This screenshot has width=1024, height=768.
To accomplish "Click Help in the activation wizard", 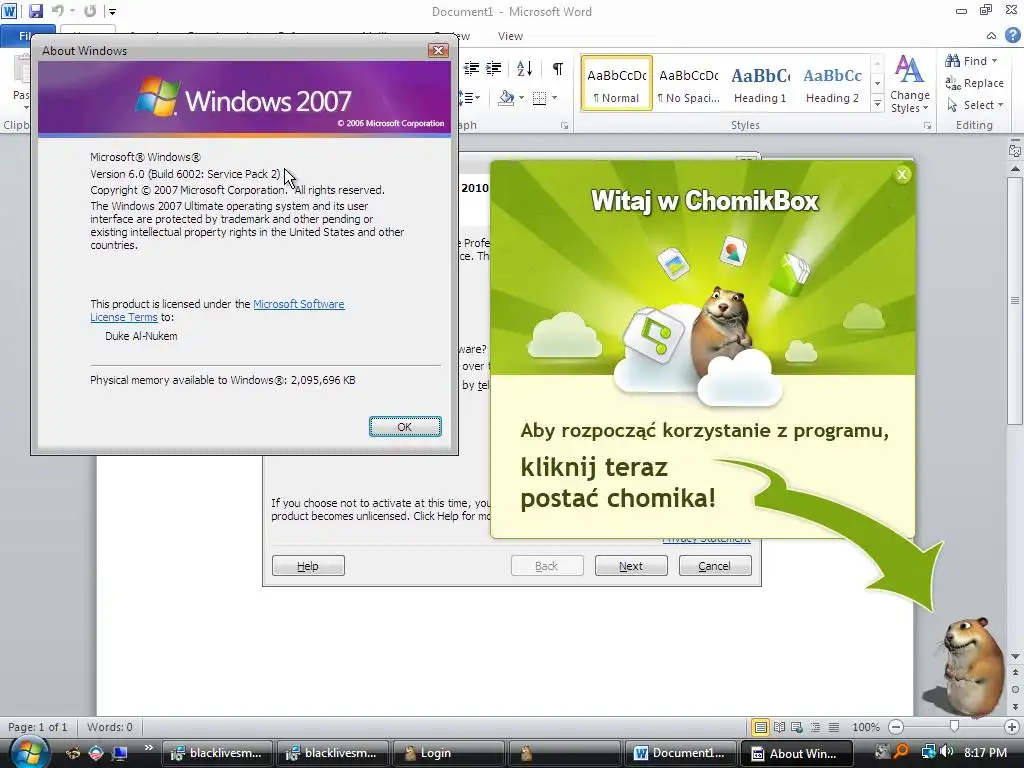I will click(x=308, y=566).
